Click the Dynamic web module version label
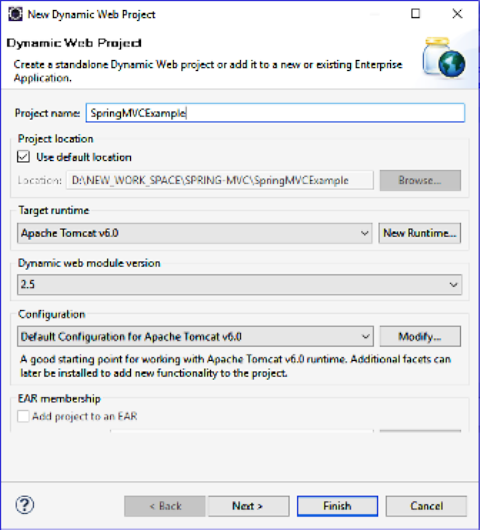The image size is (480, 530). pyautogui.click(x=89, y=263)
